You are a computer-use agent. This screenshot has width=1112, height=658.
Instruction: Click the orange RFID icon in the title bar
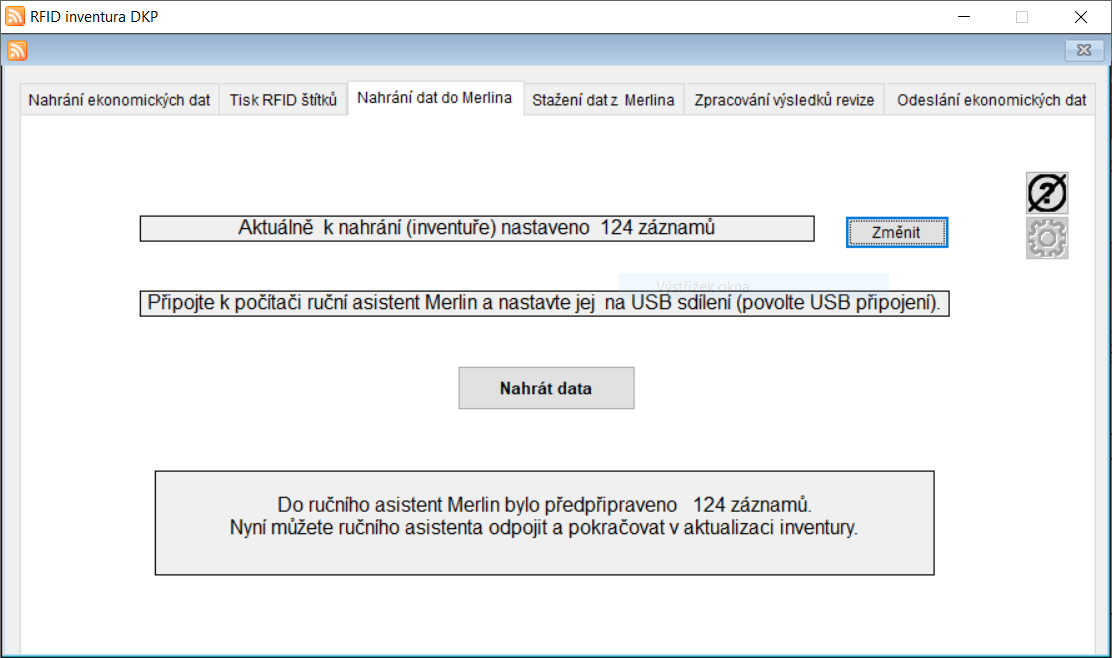click(15, 16)
